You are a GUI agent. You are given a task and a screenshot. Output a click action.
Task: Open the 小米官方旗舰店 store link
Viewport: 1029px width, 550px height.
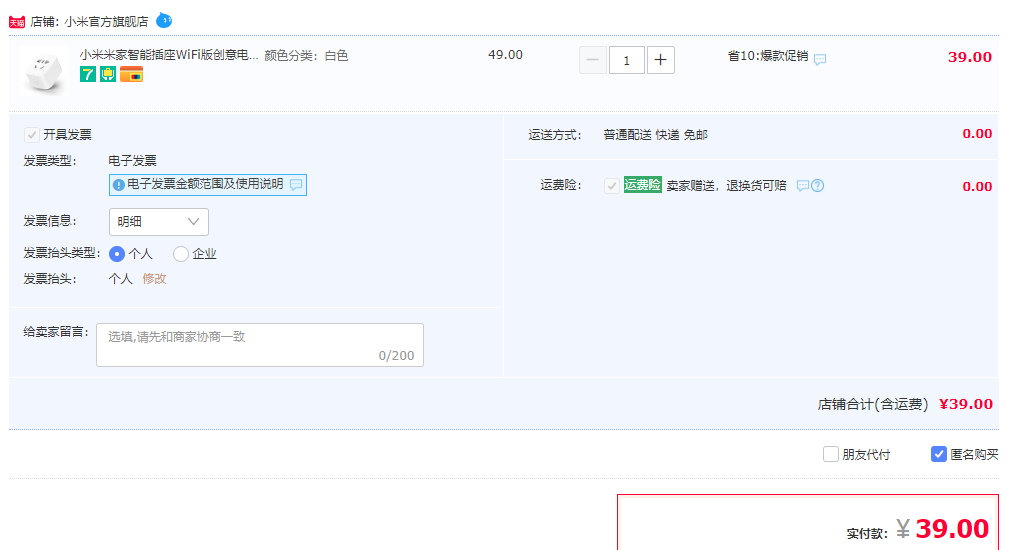point(106,22)
